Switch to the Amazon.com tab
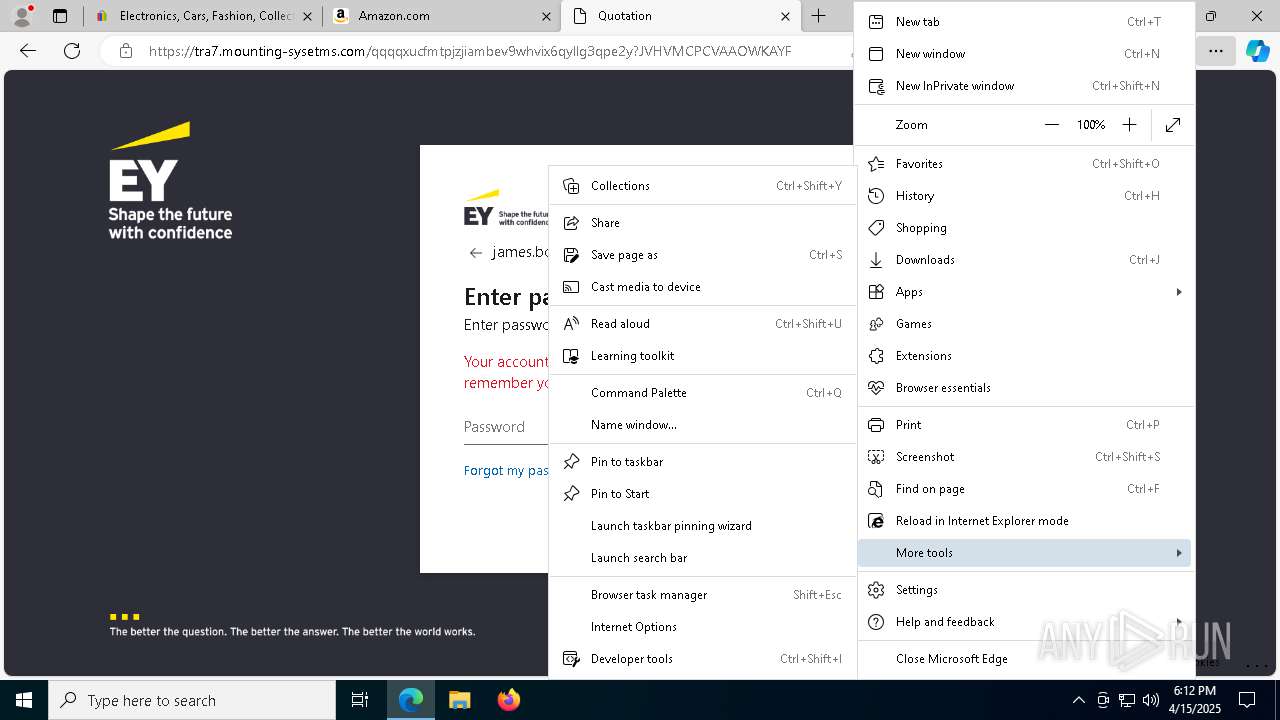Screen dimensions: 1280x720 (x=442, y=16)
